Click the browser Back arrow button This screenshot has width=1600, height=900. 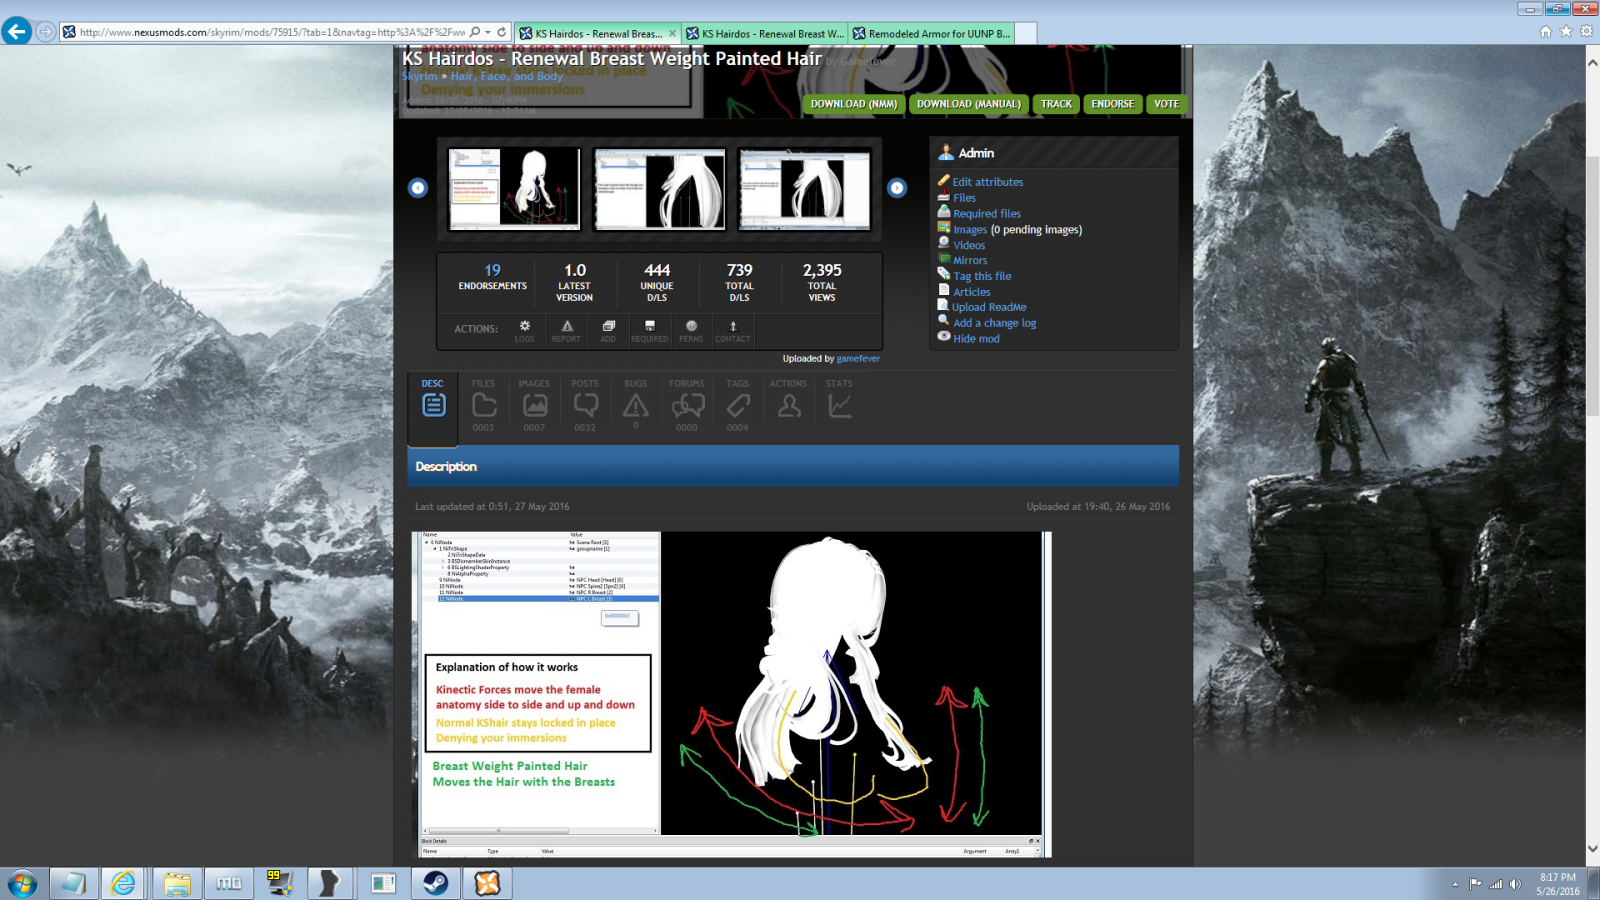click(x=17, y=32)
